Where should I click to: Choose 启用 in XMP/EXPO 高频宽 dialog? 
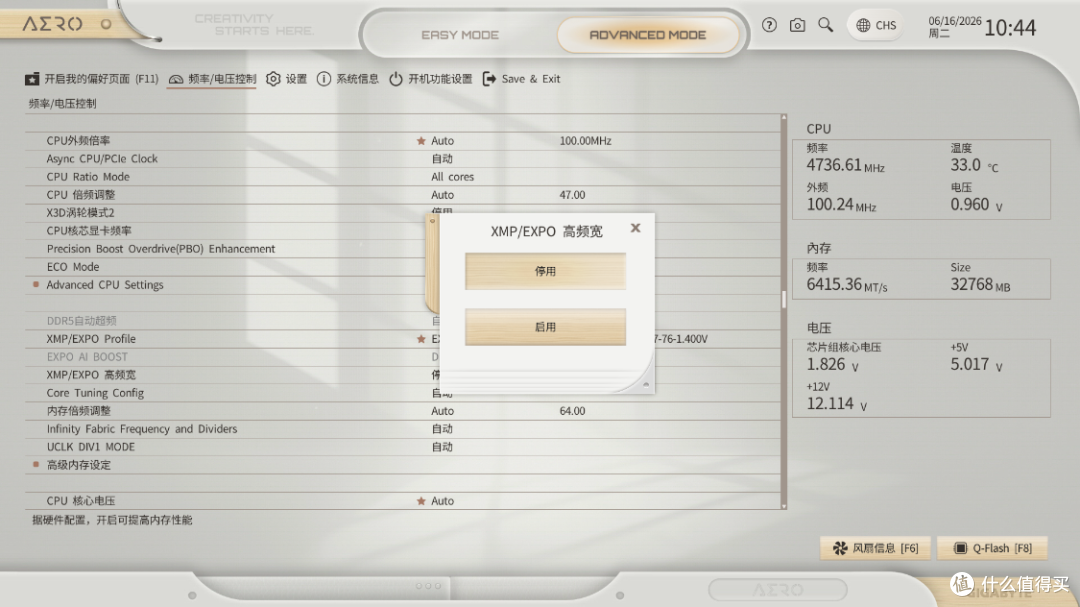pos(546,327)
